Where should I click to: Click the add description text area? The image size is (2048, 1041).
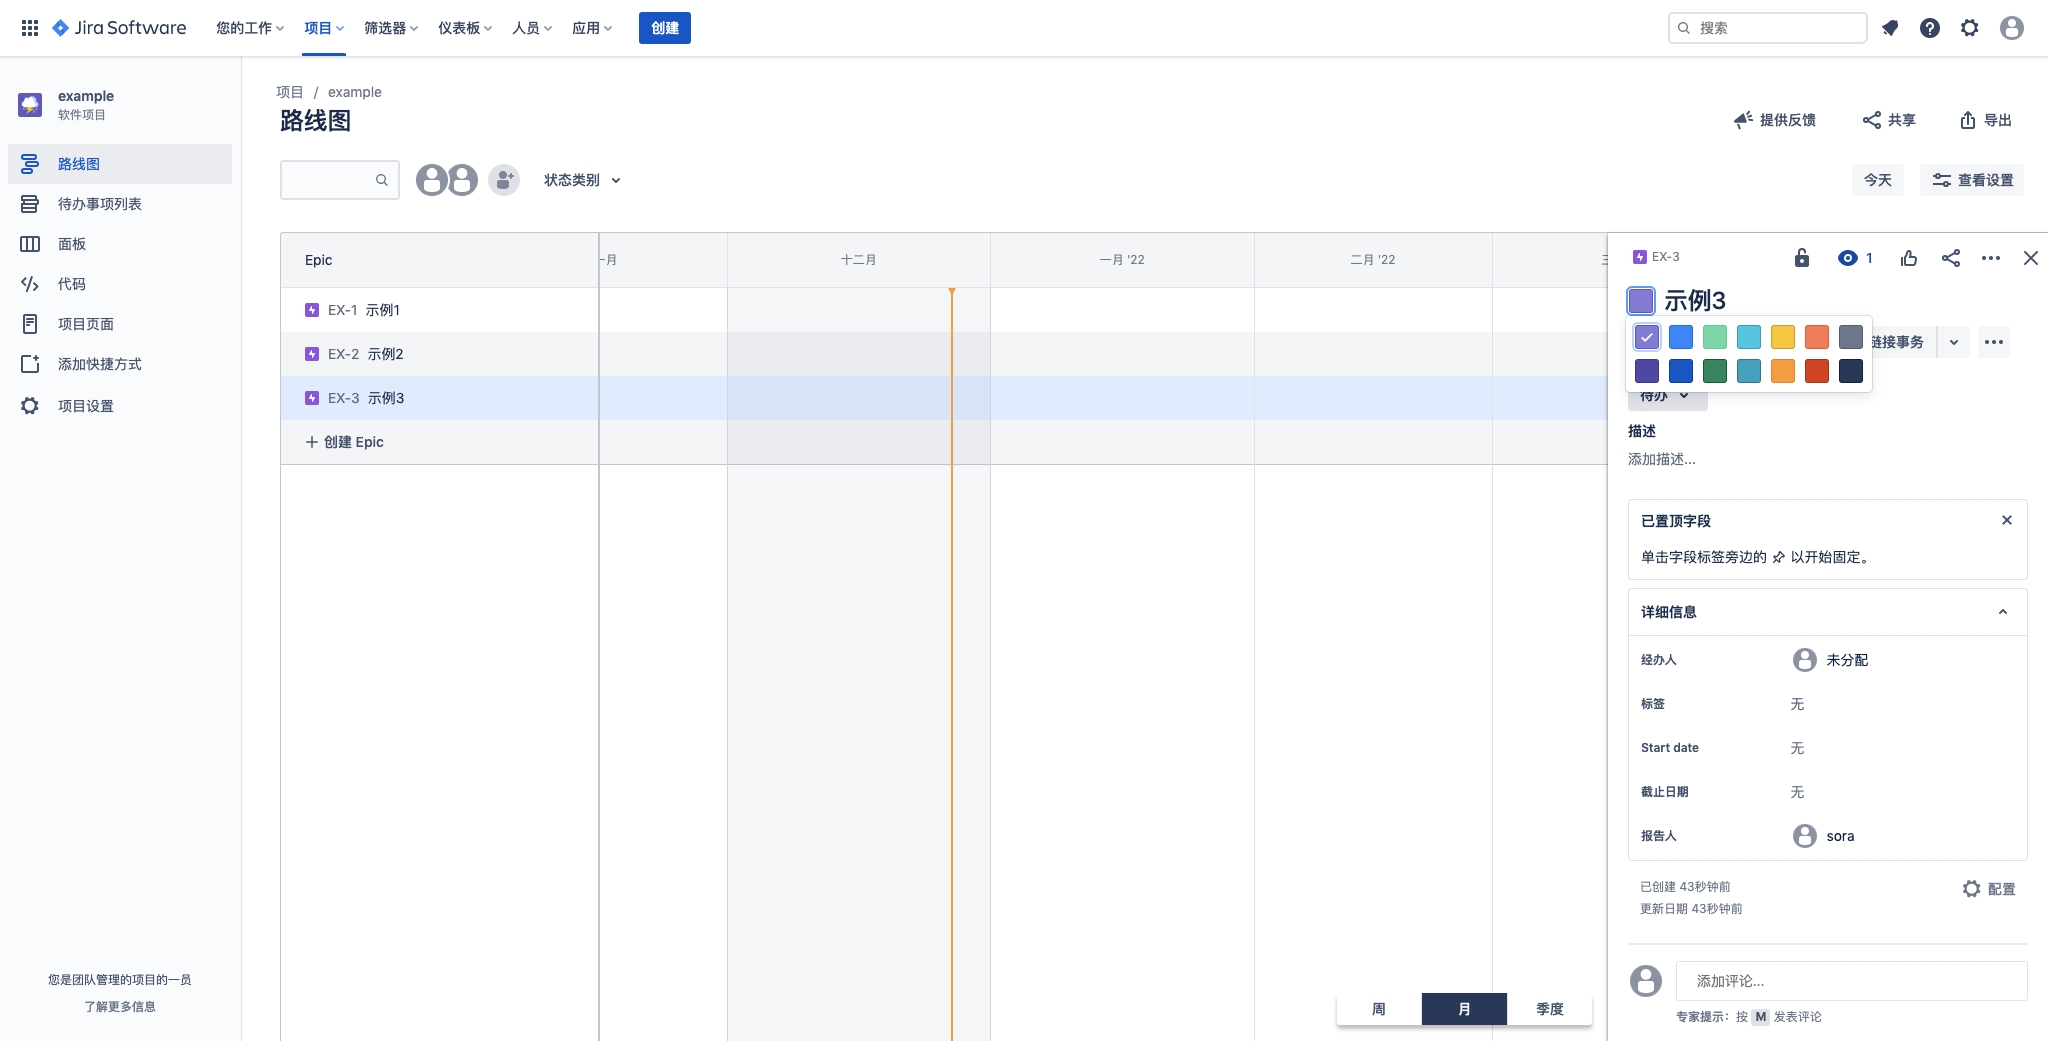[x=1662, y=459]
